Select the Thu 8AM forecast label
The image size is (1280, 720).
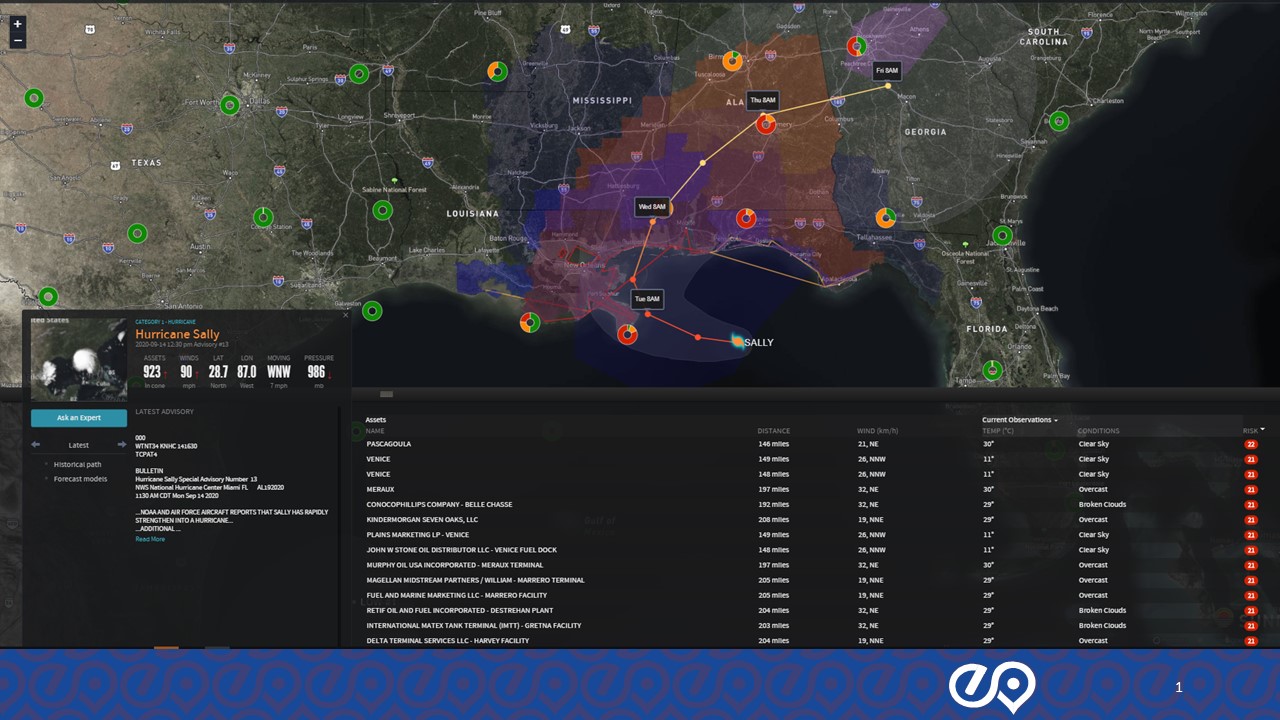(x=763, y=101)
